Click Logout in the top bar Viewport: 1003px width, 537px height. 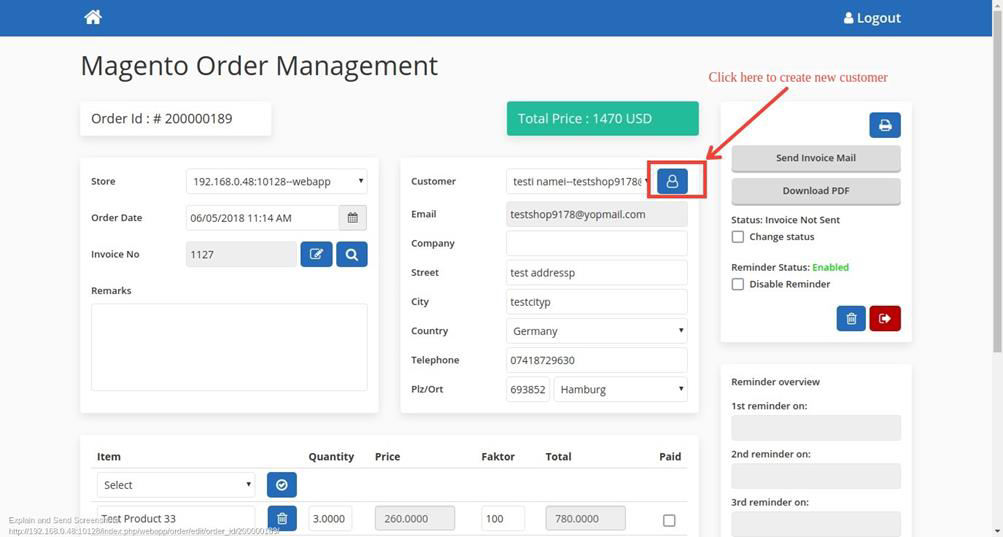tap(872, 18)
